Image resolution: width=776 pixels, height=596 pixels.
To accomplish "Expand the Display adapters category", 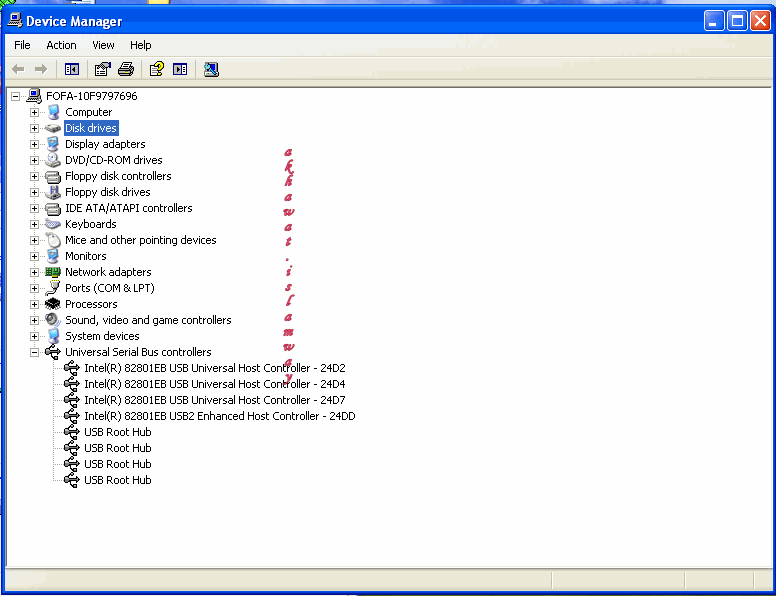I will [34, 144].
